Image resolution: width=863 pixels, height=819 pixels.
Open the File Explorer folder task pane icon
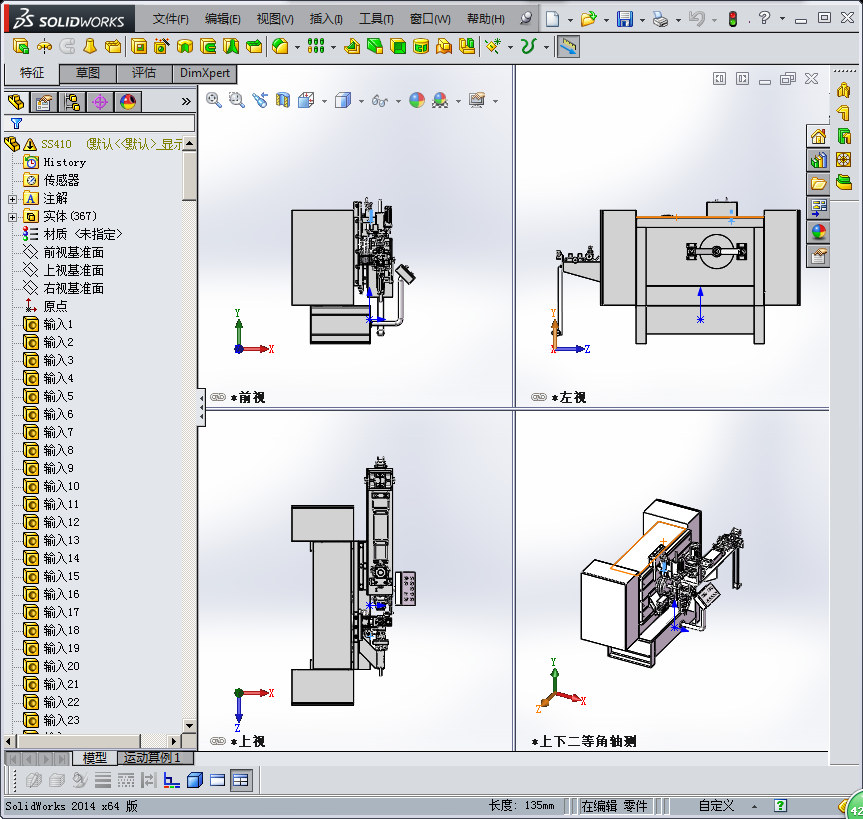[x=818, y=184]
